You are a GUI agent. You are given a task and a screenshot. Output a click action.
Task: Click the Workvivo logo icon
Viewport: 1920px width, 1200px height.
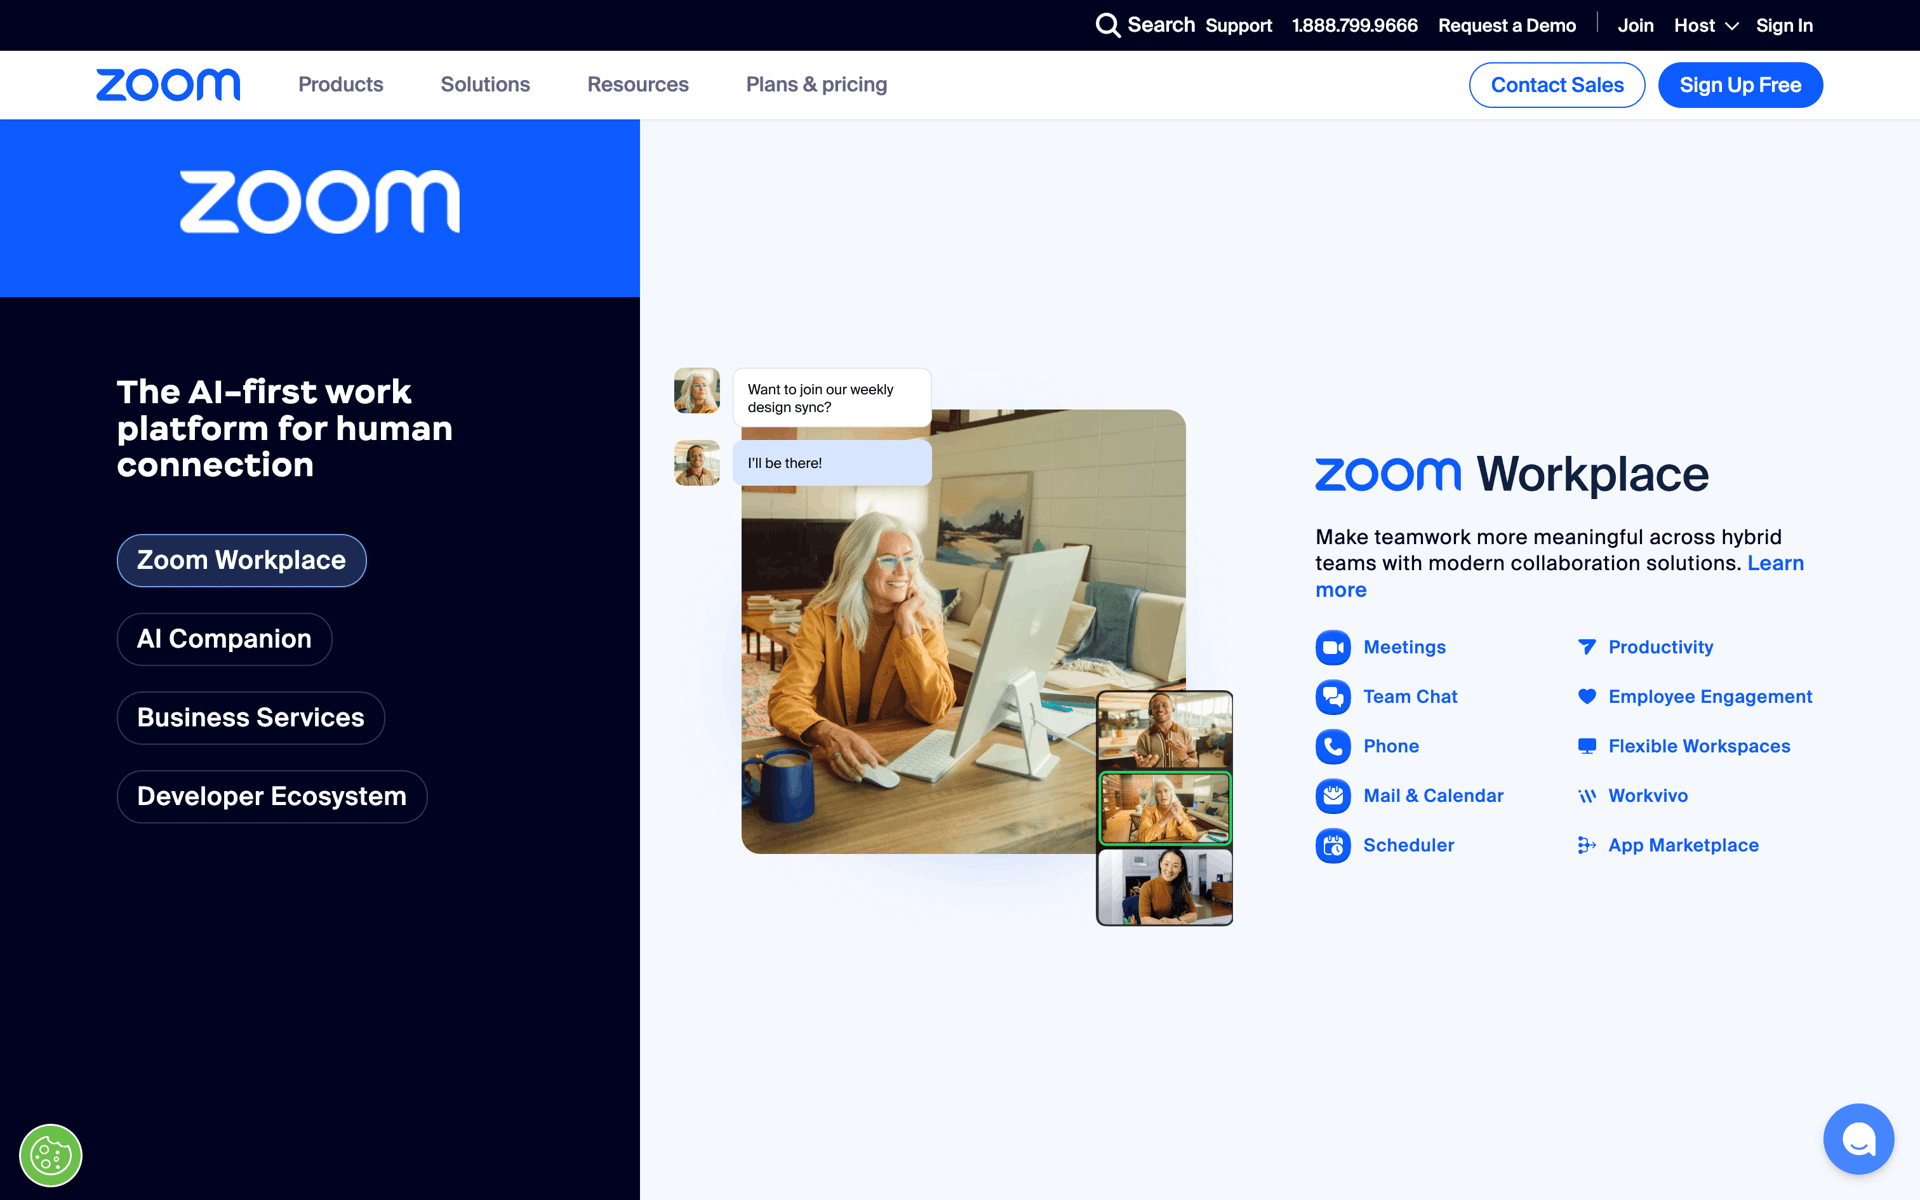click(1587, 796)
